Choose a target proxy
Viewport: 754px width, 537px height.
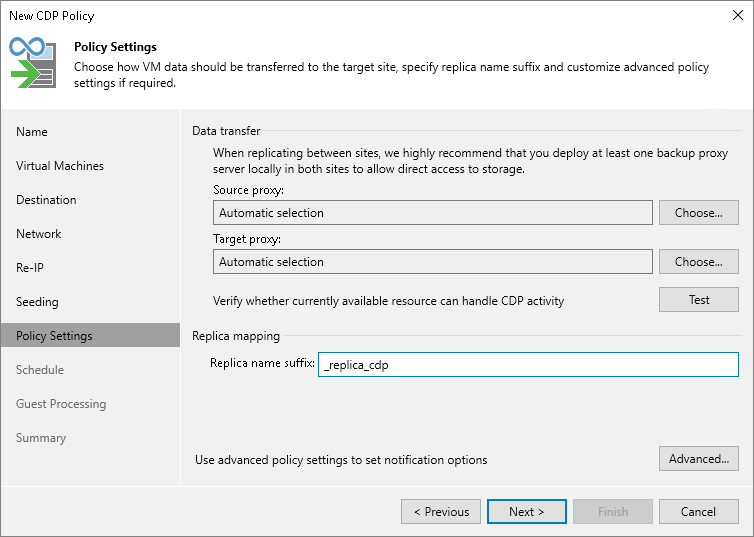pyautogui.click(x=699, y=262)
